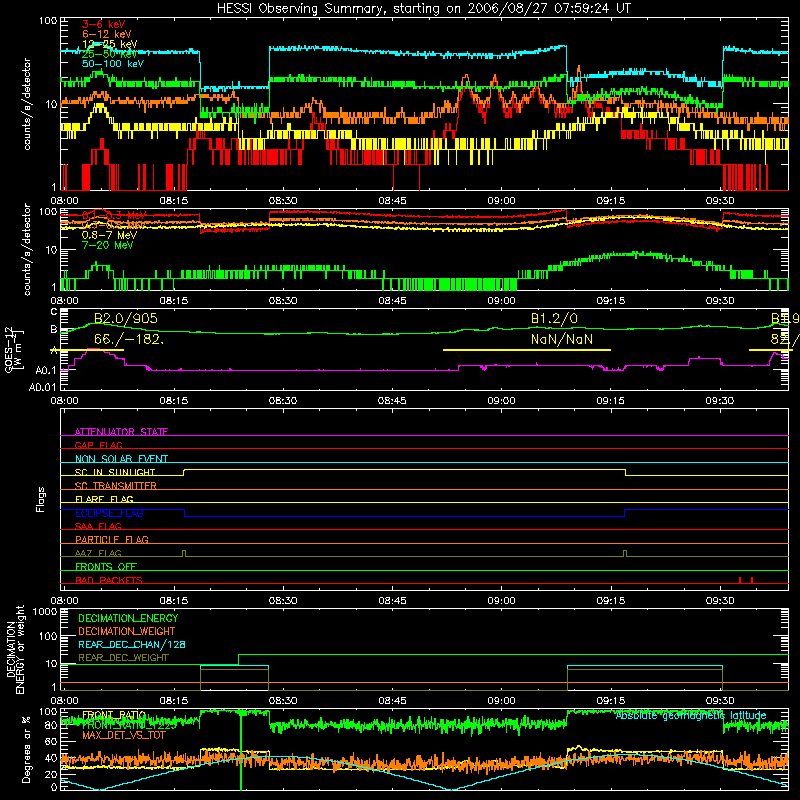
Task: Select the 12-25 keV legend label
Action: tap(110, 44)
